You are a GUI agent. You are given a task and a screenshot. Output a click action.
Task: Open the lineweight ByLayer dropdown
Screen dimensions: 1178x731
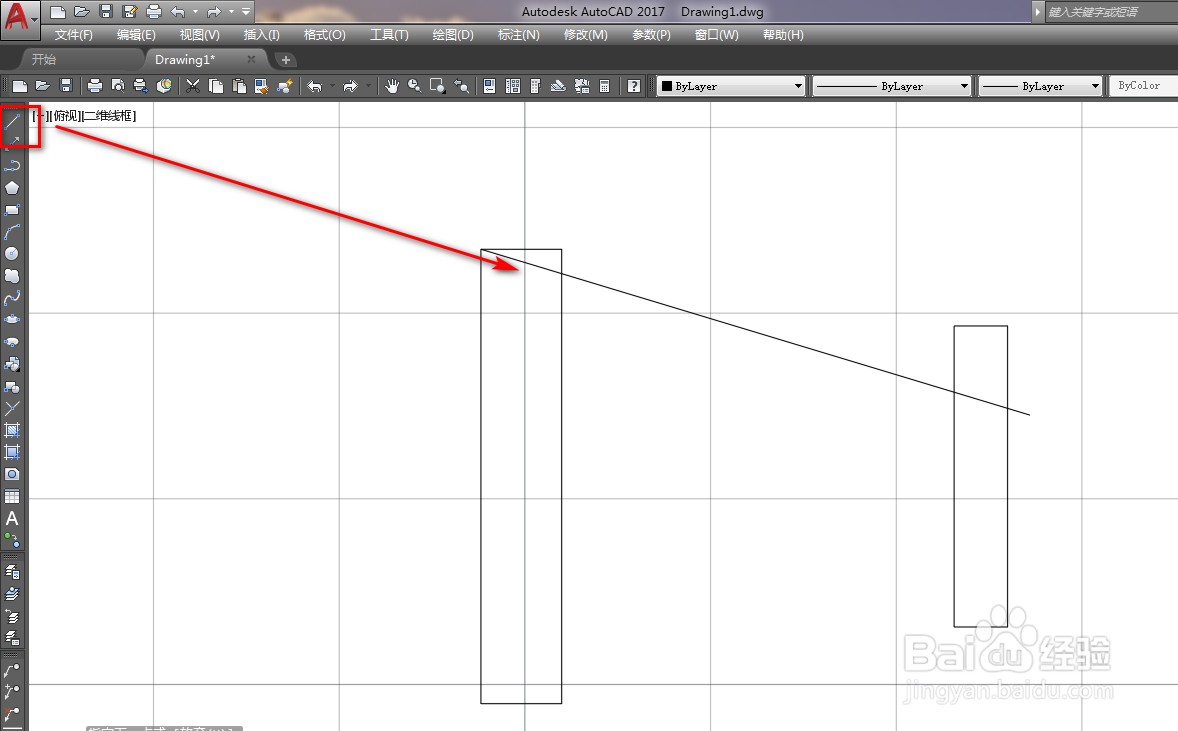1041,86
